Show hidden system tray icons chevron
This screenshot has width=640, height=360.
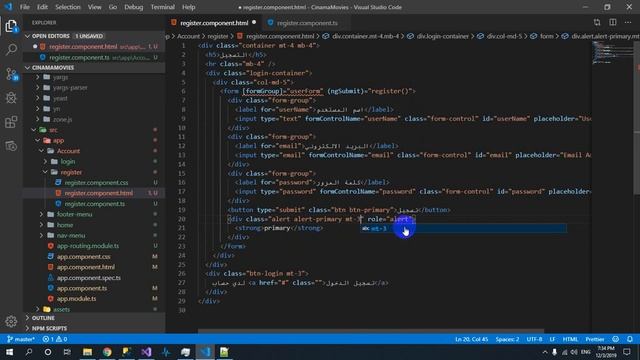[x=544, y=352]
